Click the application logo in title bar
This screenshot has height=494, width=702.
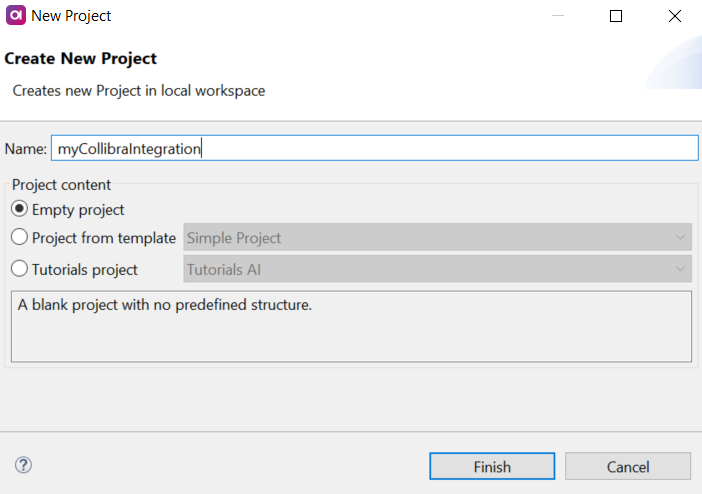[15, 16]
